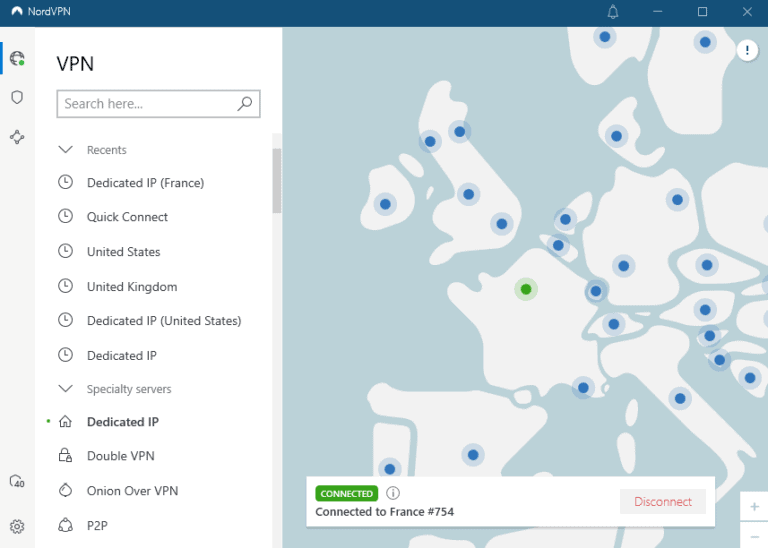Click the notification bell icon
Image resolution: width=768 pixels, height=548 pixels.
613,12
